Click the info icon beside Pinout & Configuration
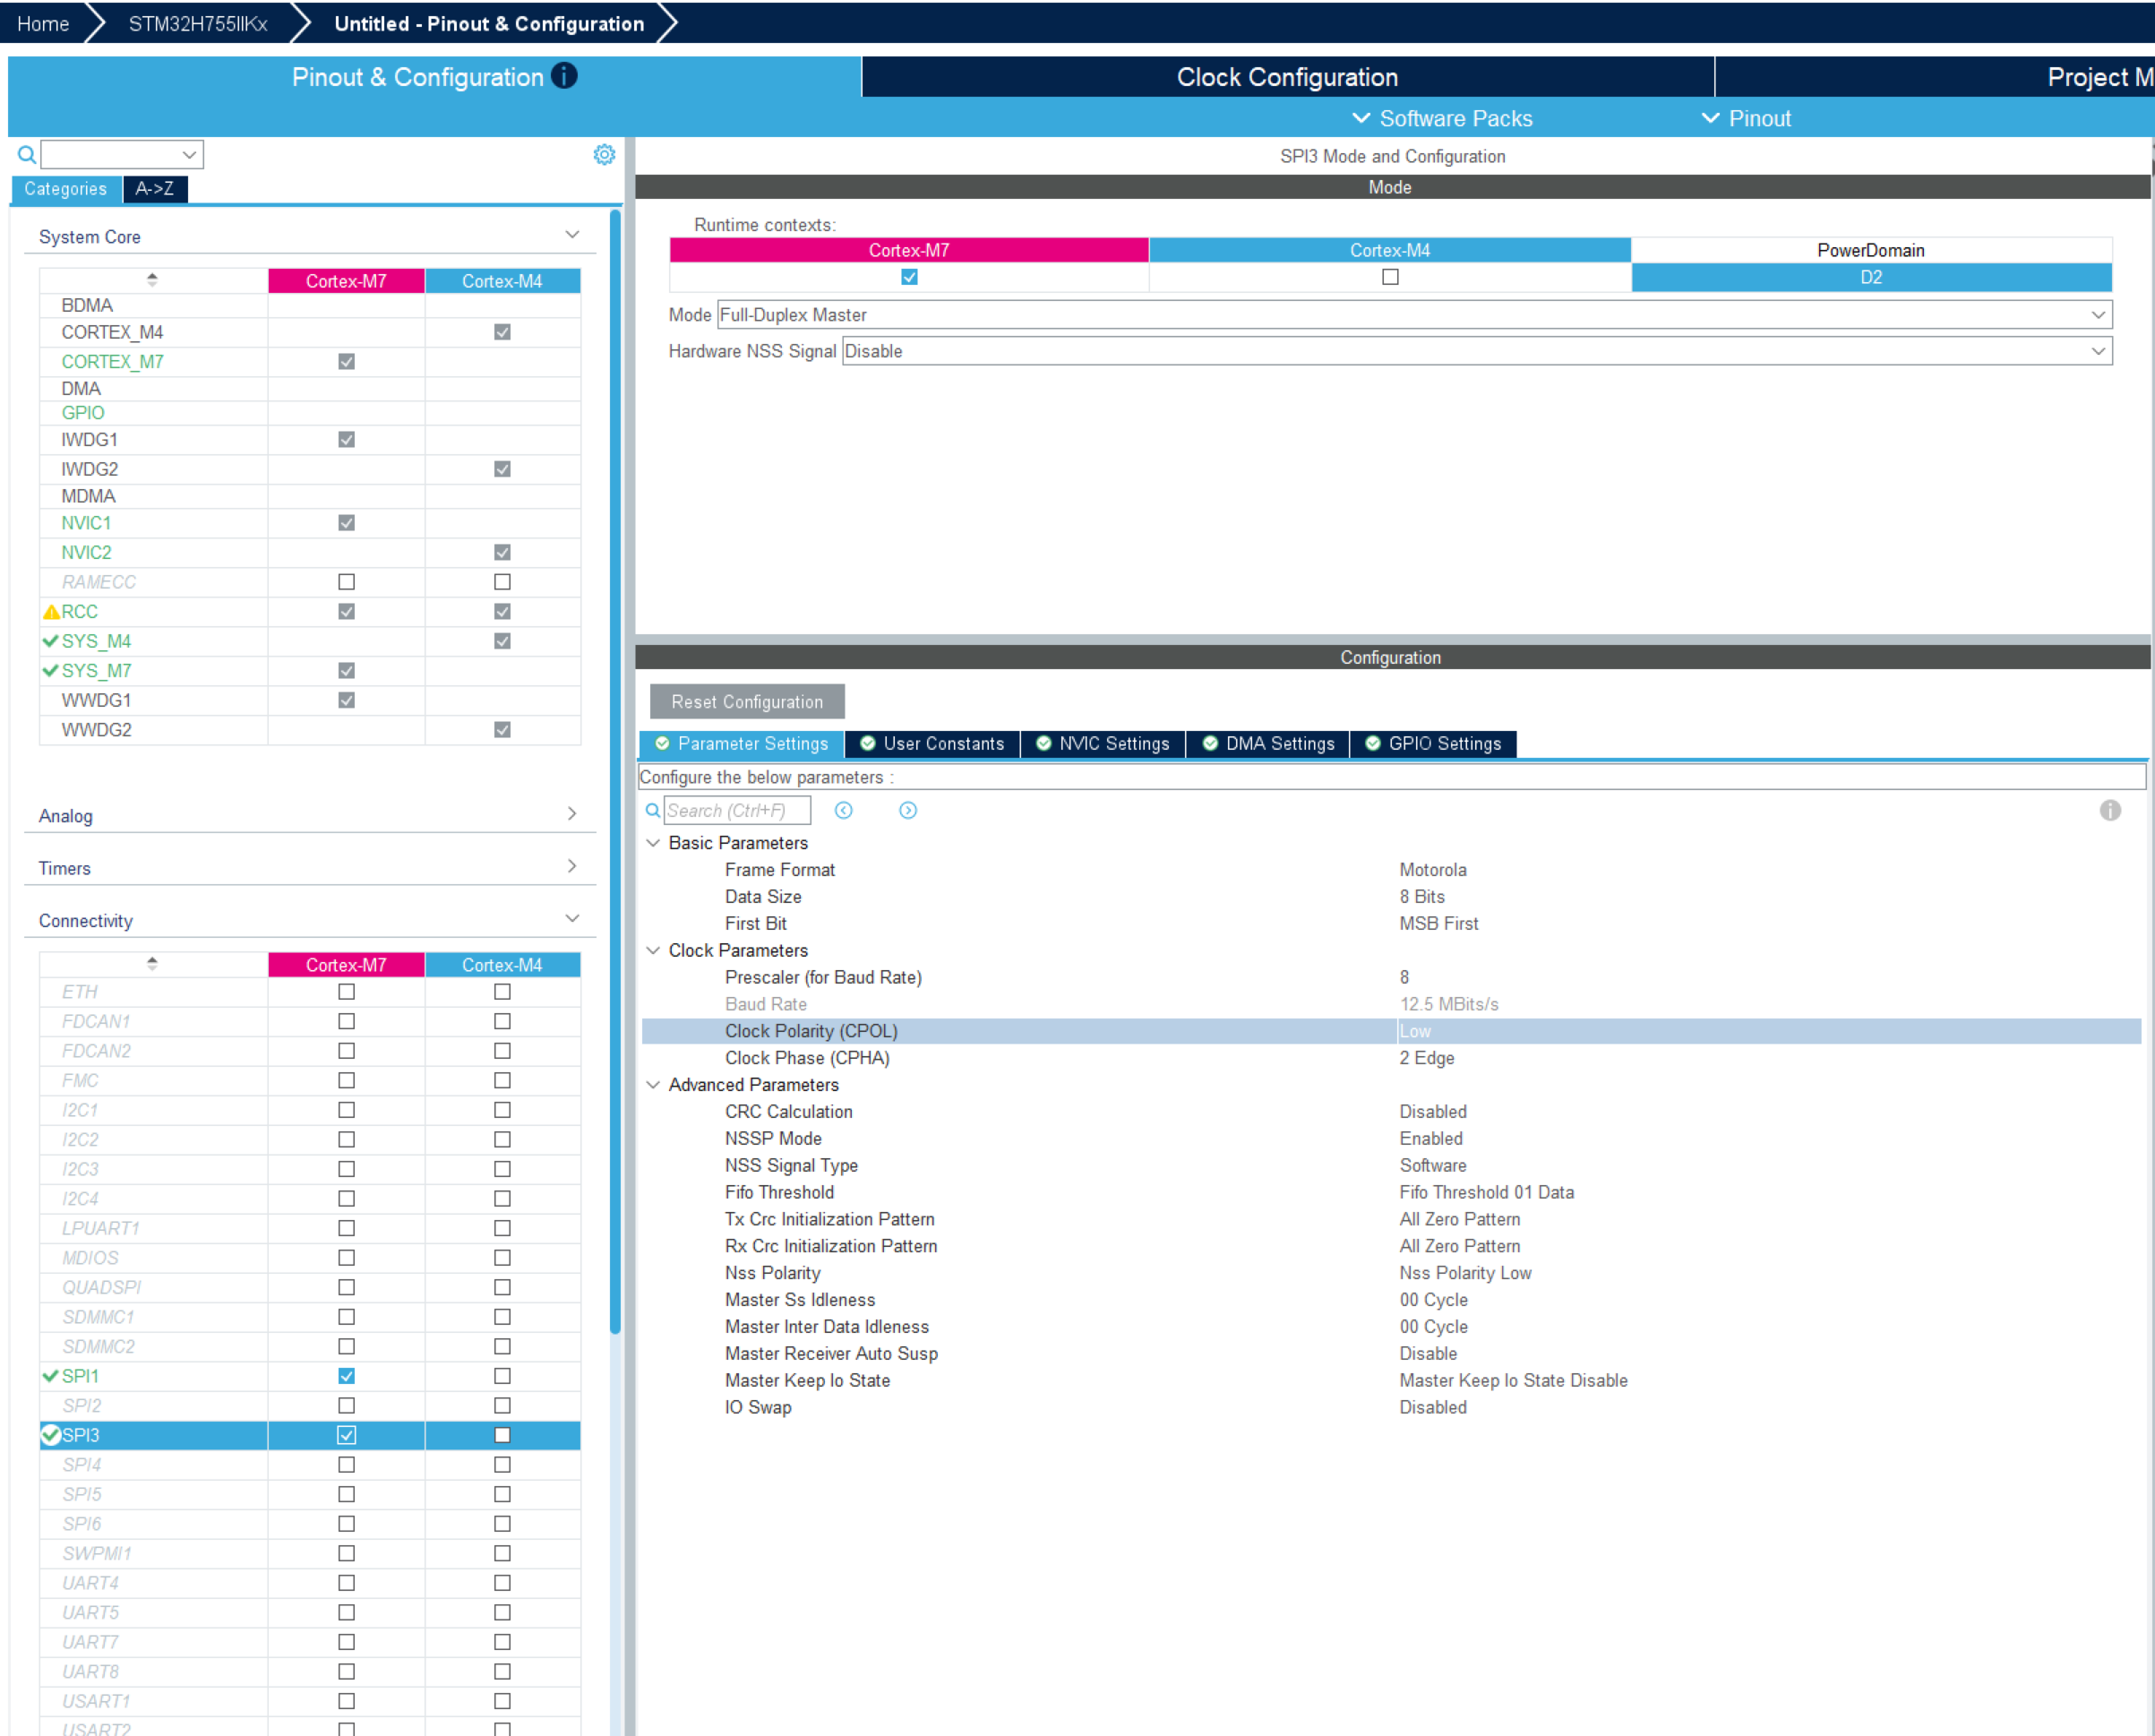The width and height of the screenshot is (2155, 1736). [564, 76]
